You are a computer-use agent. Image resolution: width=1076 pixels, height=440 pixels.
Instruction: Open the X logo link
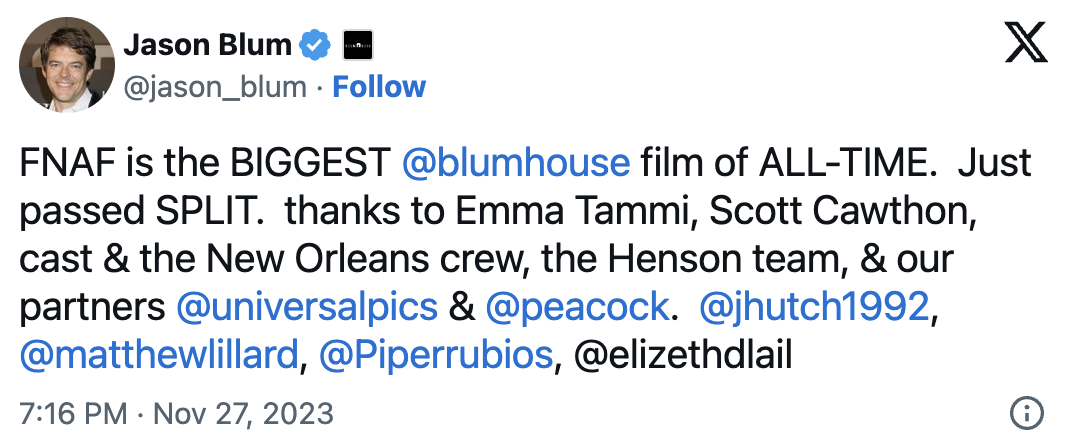tap(1024, 44)
